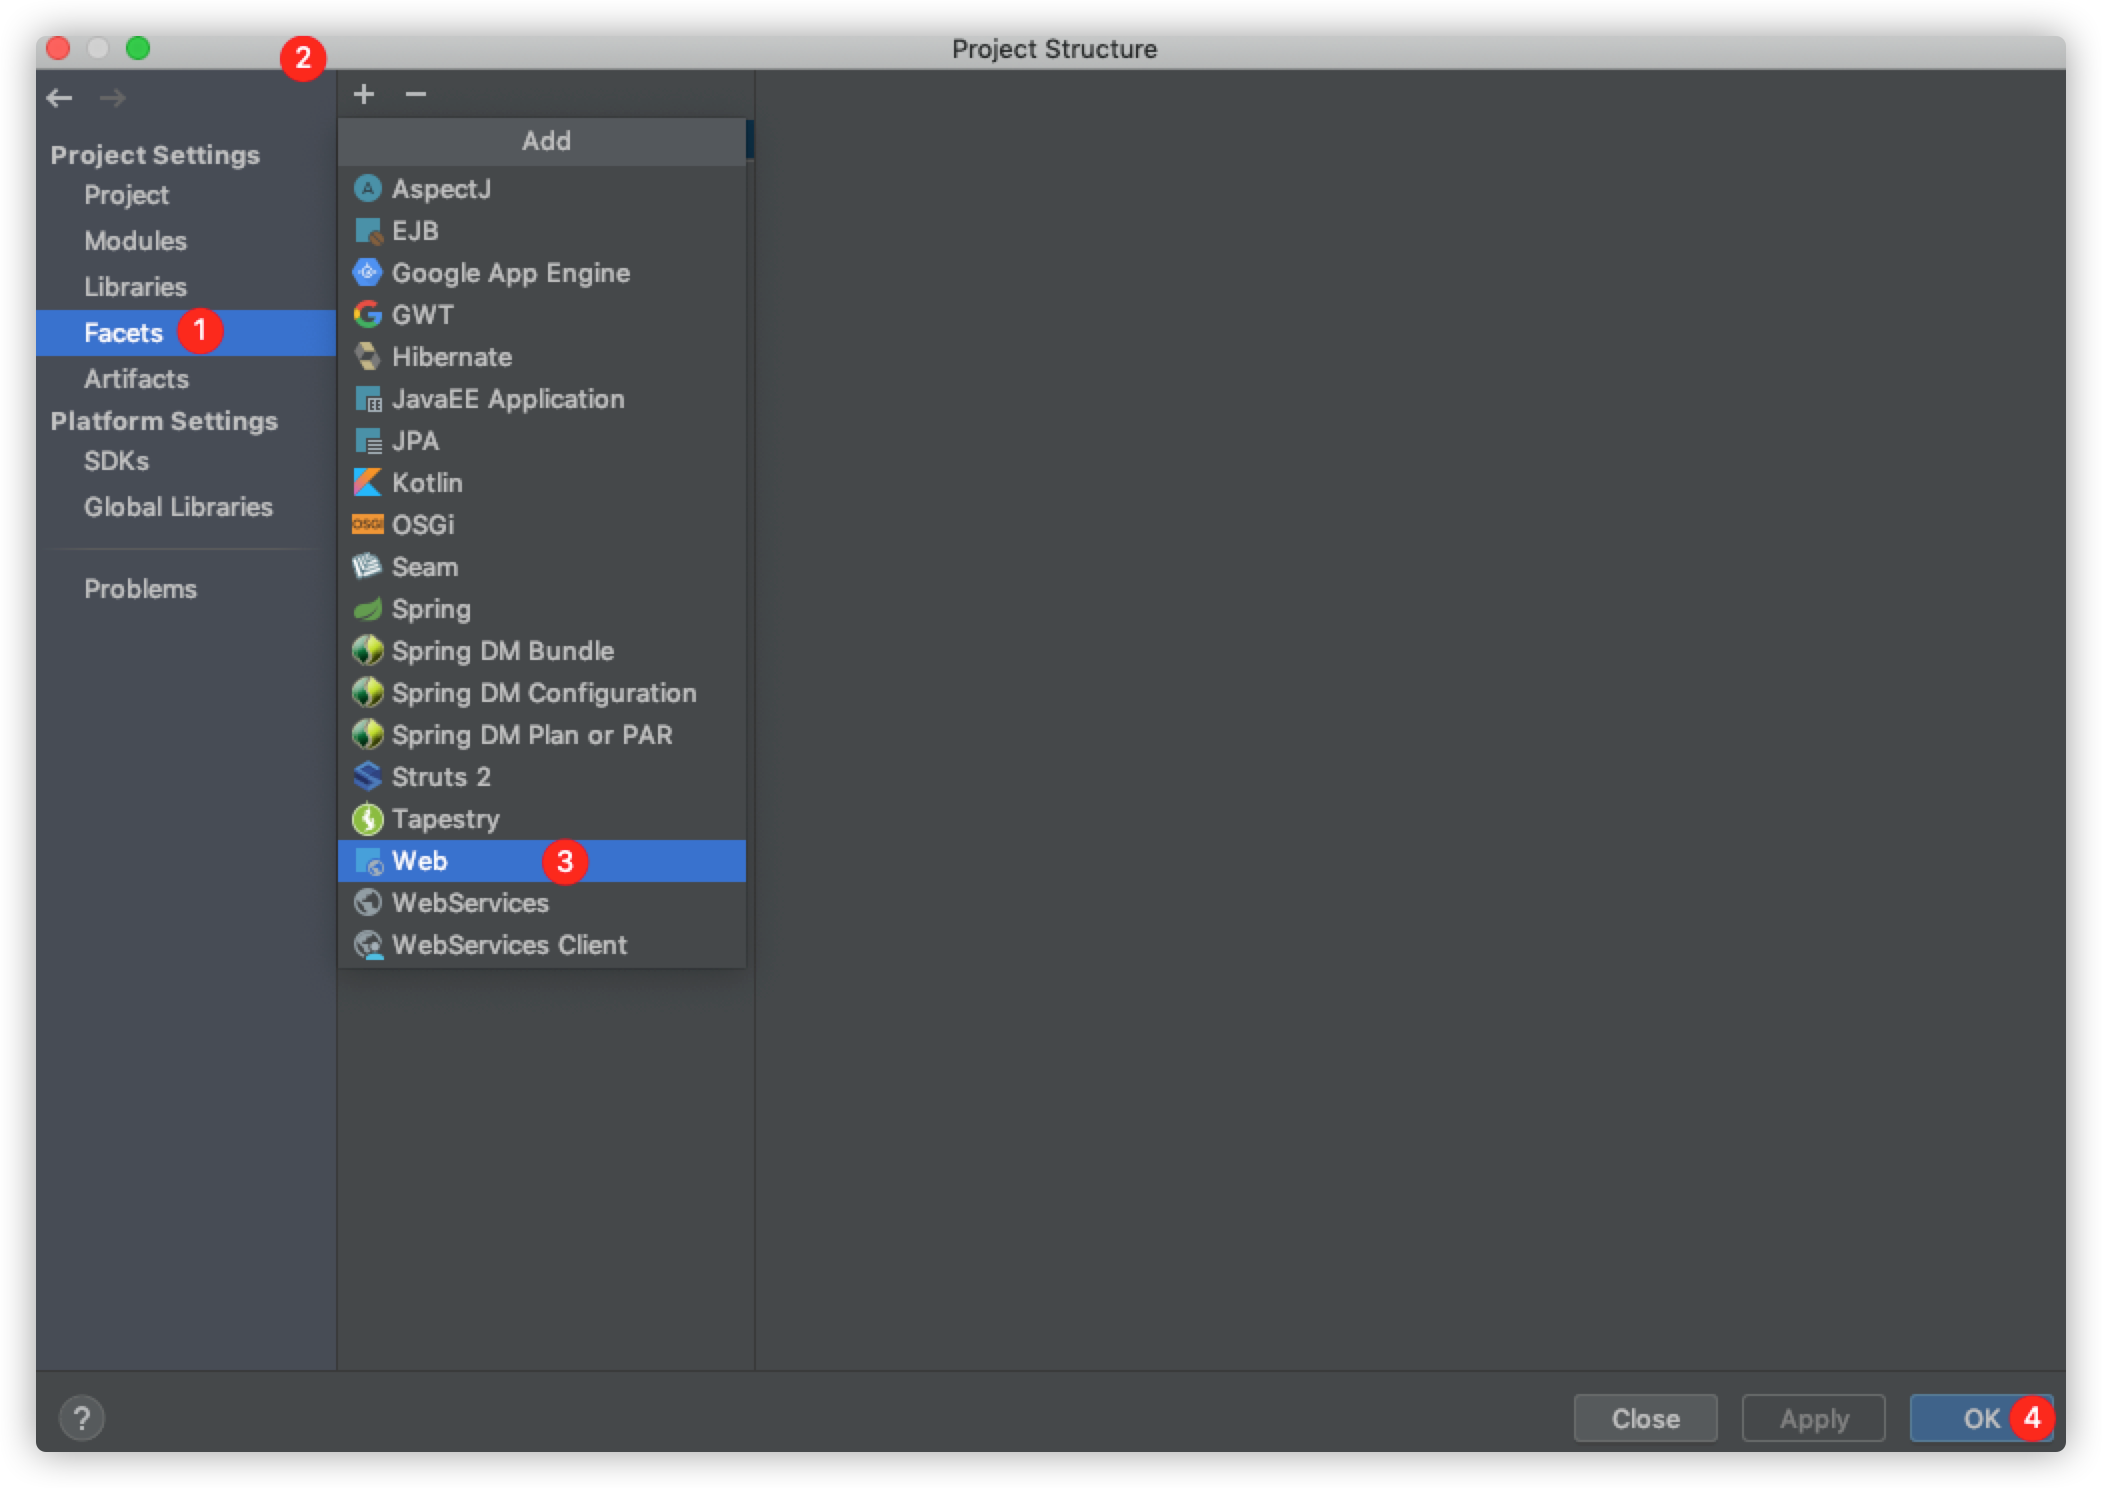Click the plus add facet icon
Viewport: 2102px width, 1488px height.
pyautogui.click(x=364, y=94)
